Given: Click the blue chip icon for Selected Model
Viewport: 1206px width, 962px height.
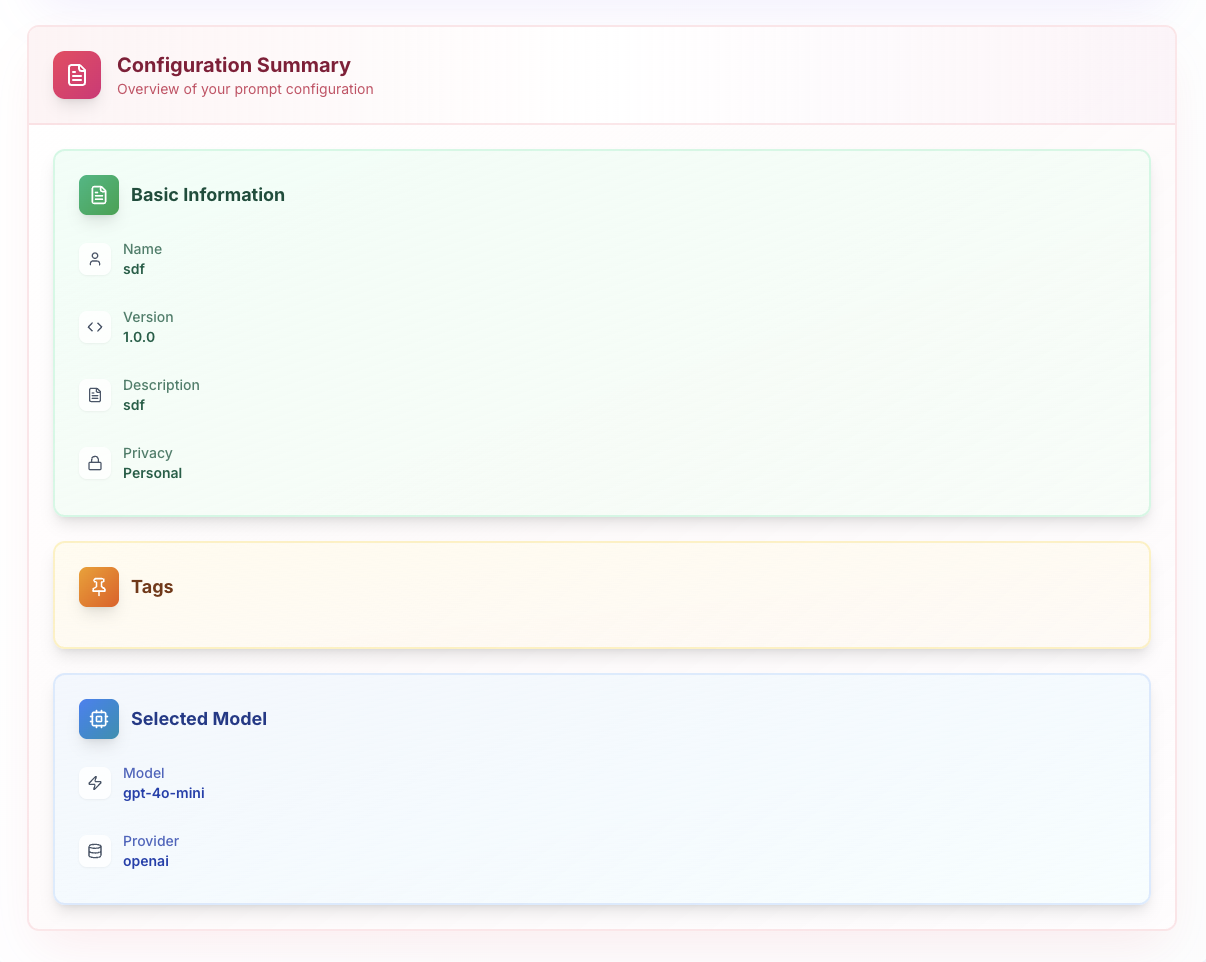Looking at the screenshot, I should (99, 719).
